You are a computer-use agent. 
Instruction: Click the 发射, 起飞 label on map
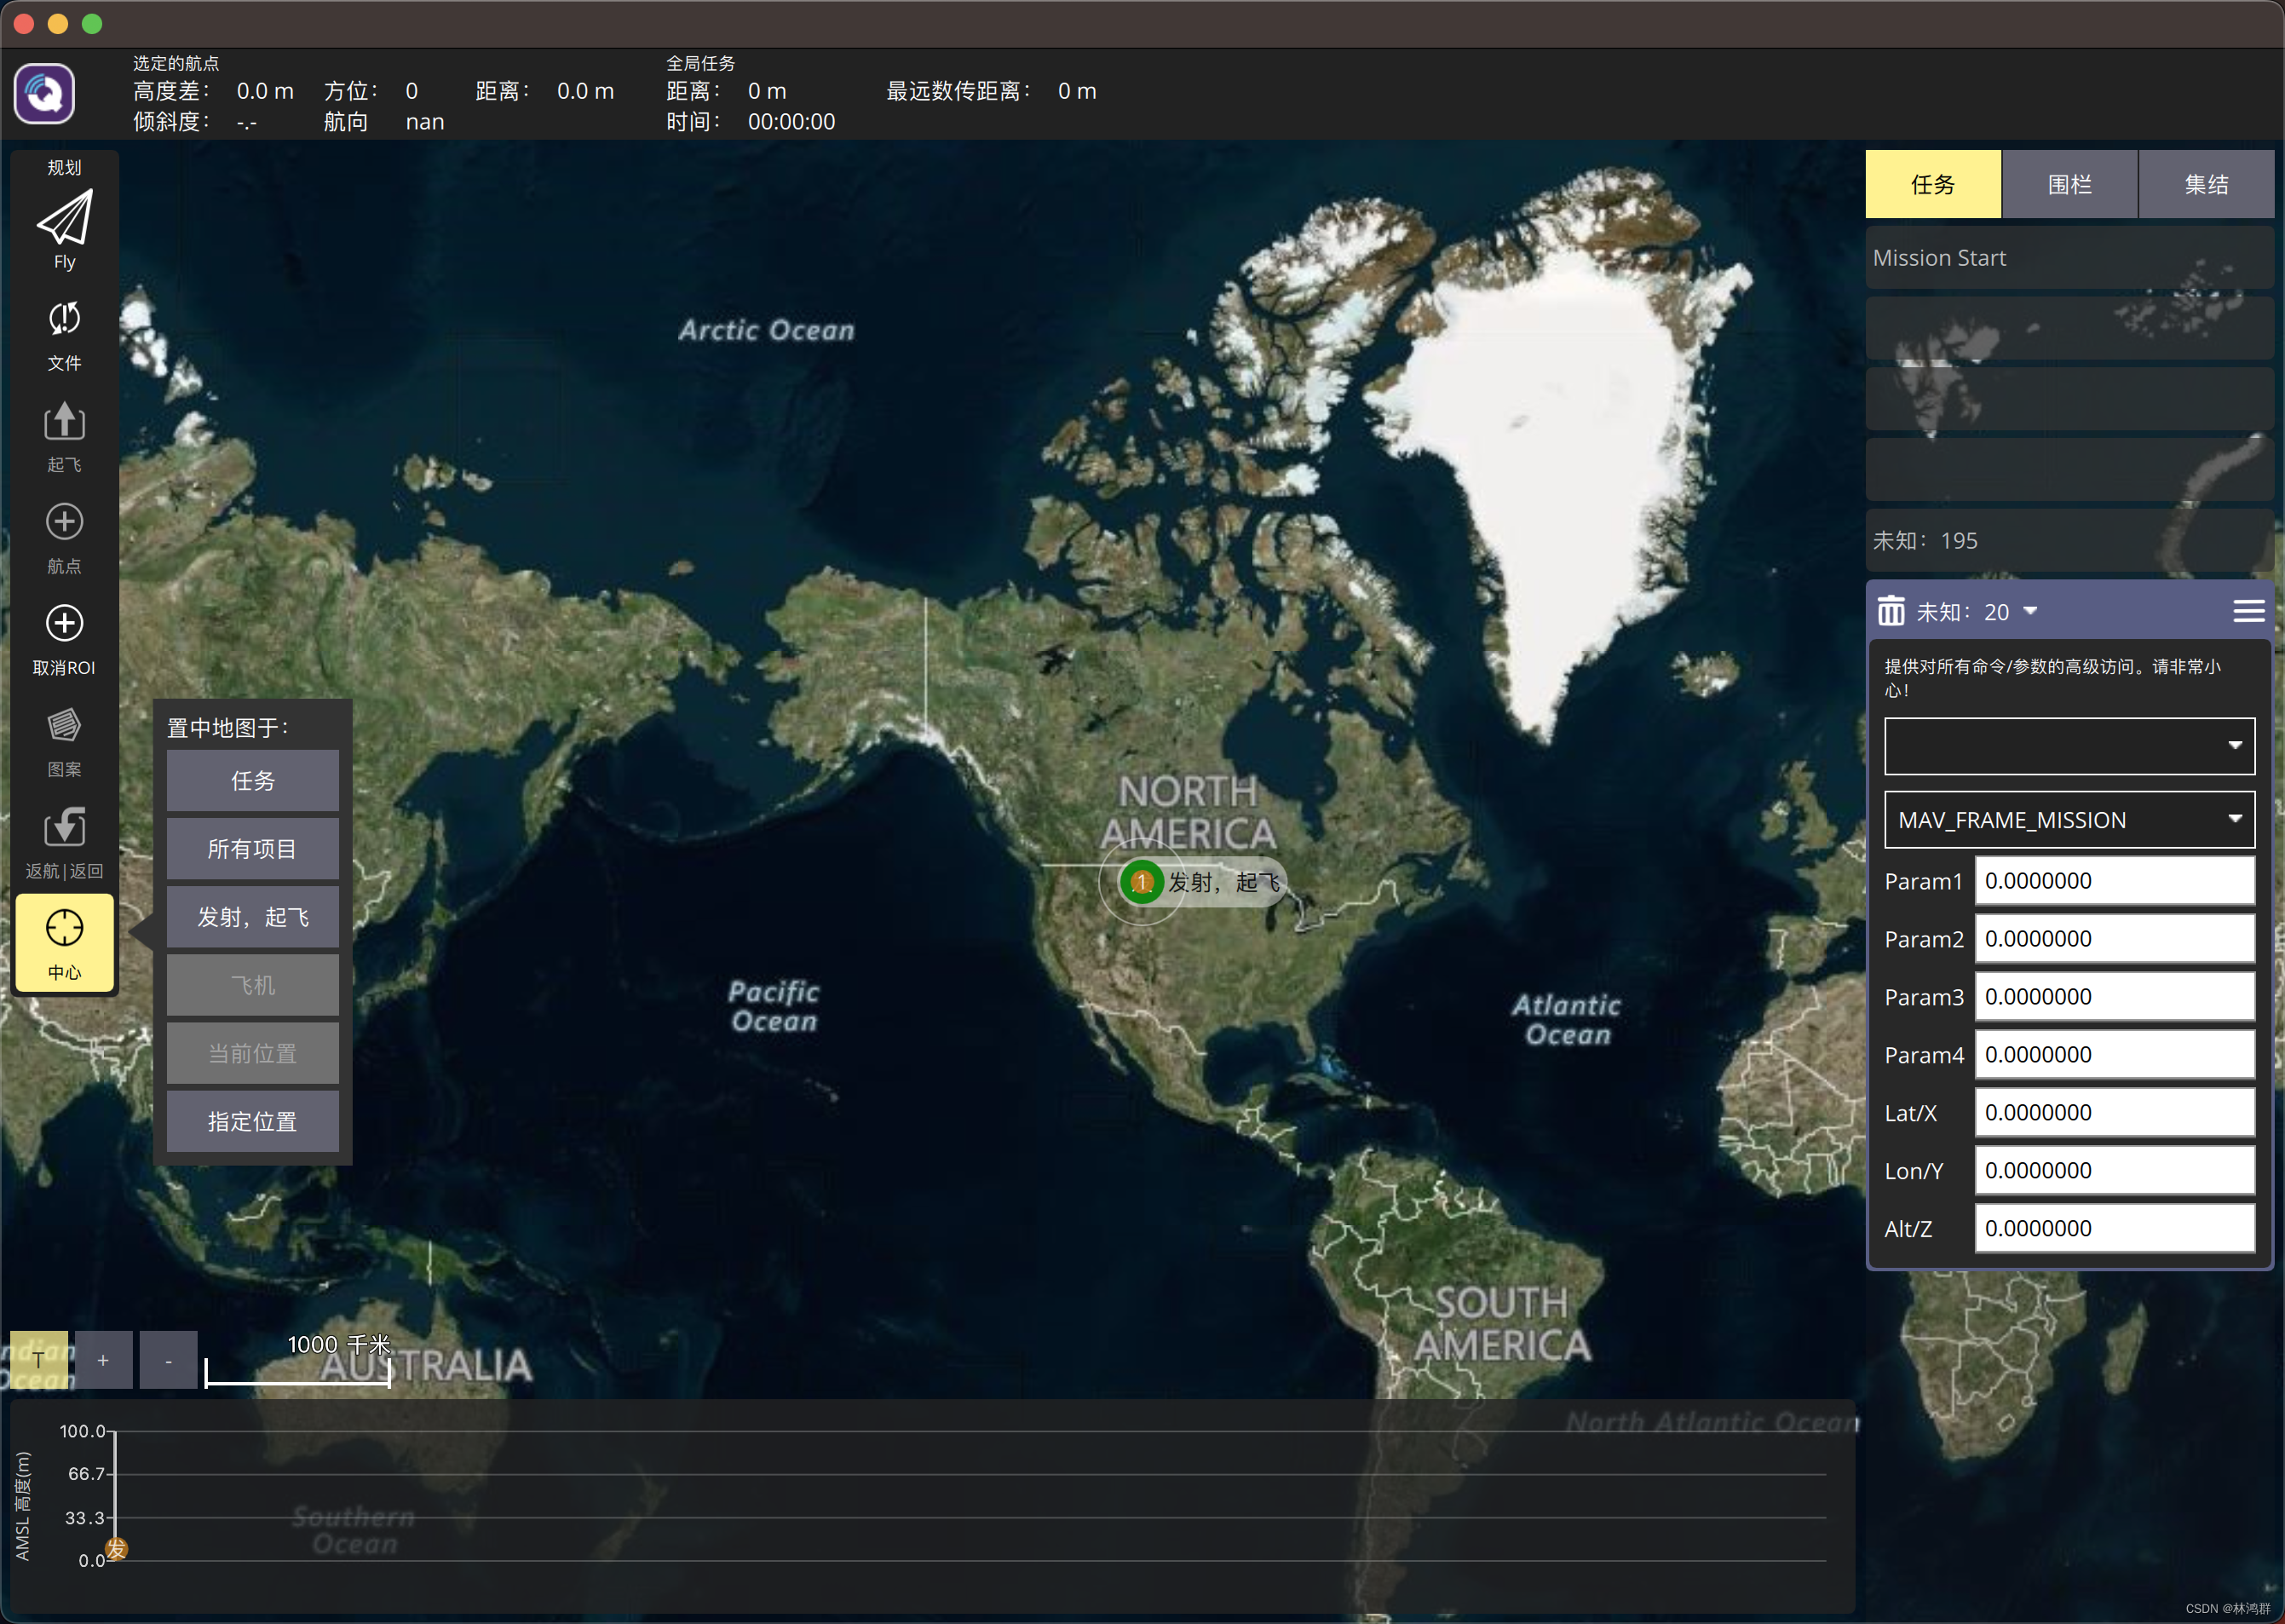pos(1224,882)
